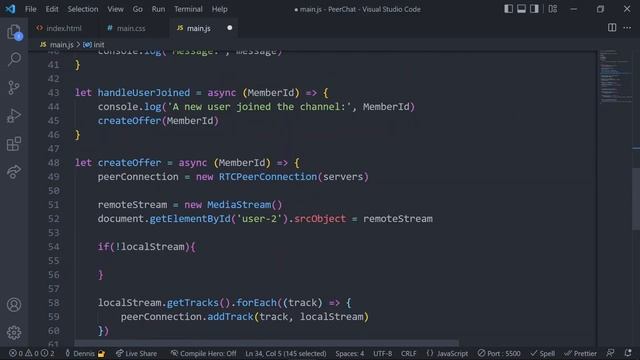Viewport: 640px width, 360px height.
Task: Start Live Share from status bar
Action: click(x=136, y=353)
